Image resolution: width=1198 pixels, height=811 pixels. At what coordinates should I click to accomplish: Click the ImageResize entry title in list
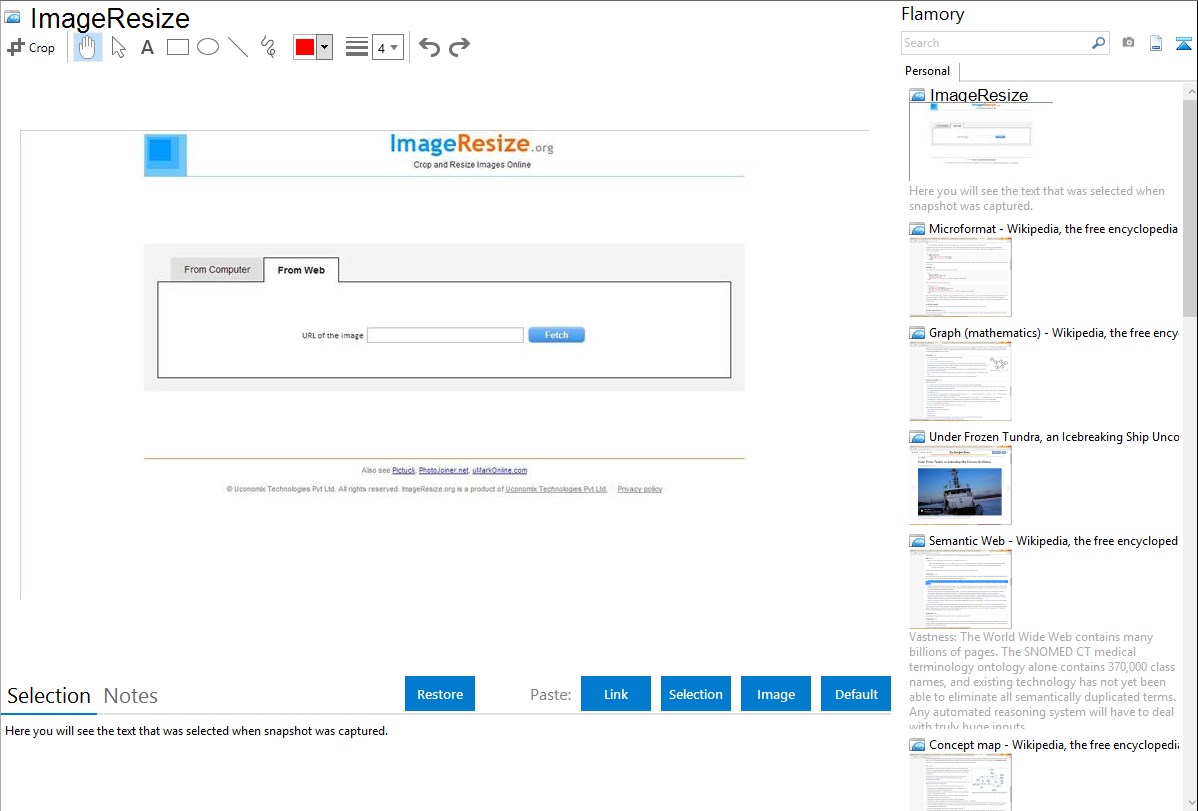tap(979, 95)
